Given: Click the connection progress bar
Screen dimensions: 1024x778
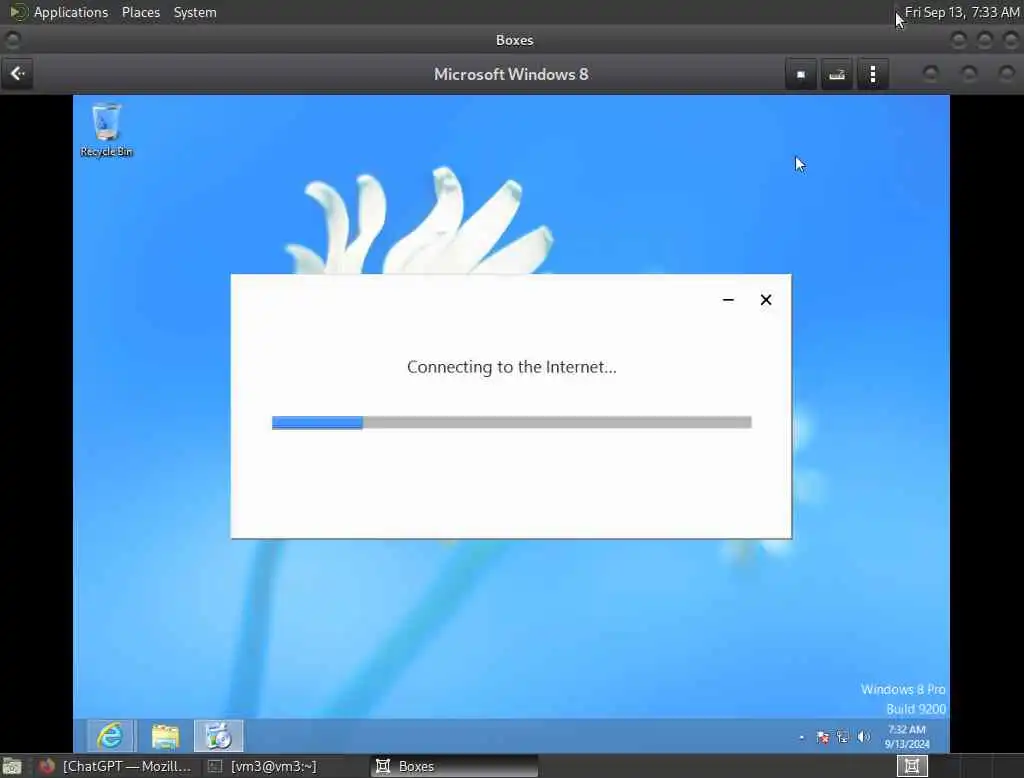Looking at the screenshot, I should click(511, 423).
